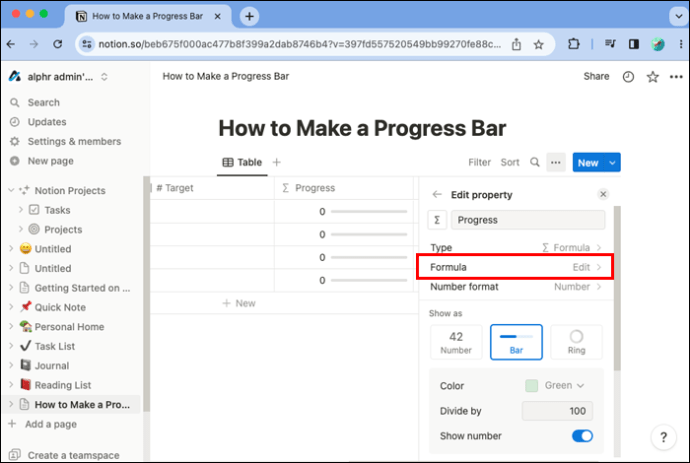Add a new view with plus icon
690x463 pixels.
coord(276,162)
